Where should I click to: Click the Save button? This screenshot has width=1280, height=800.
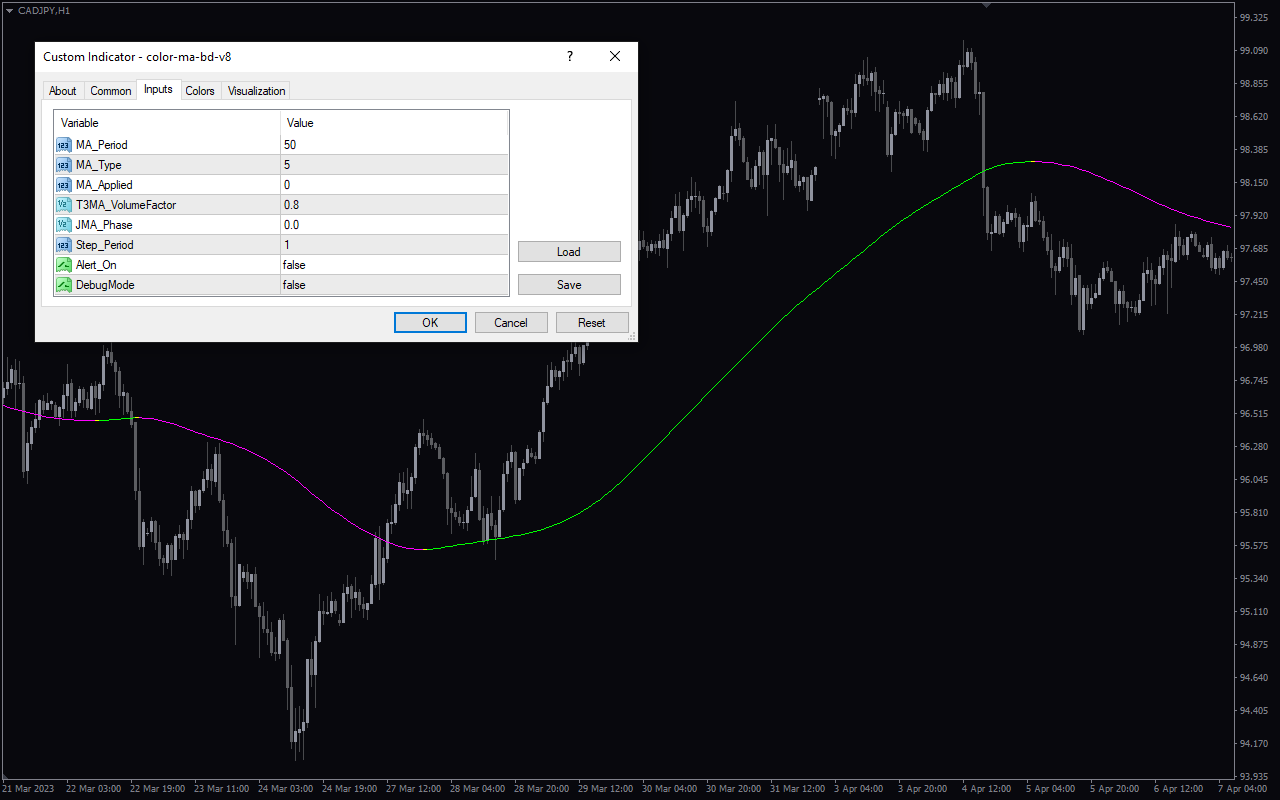569,285
